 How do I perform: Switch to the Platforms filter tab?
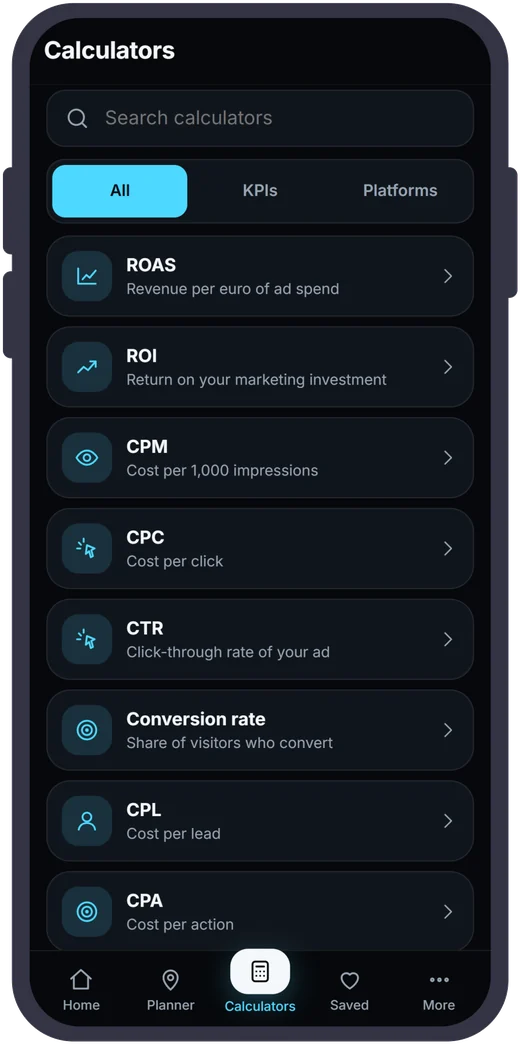pyautogui.click(x=400, y=191)
